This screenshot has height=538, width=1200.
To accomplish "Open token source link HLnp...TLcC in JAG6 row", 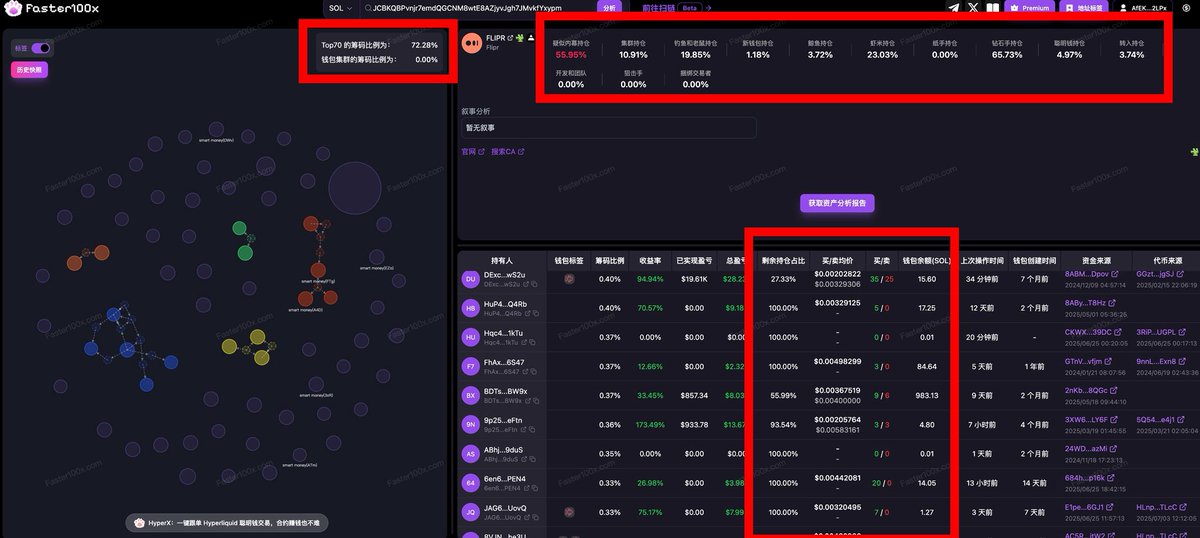I will point(1161,507).
